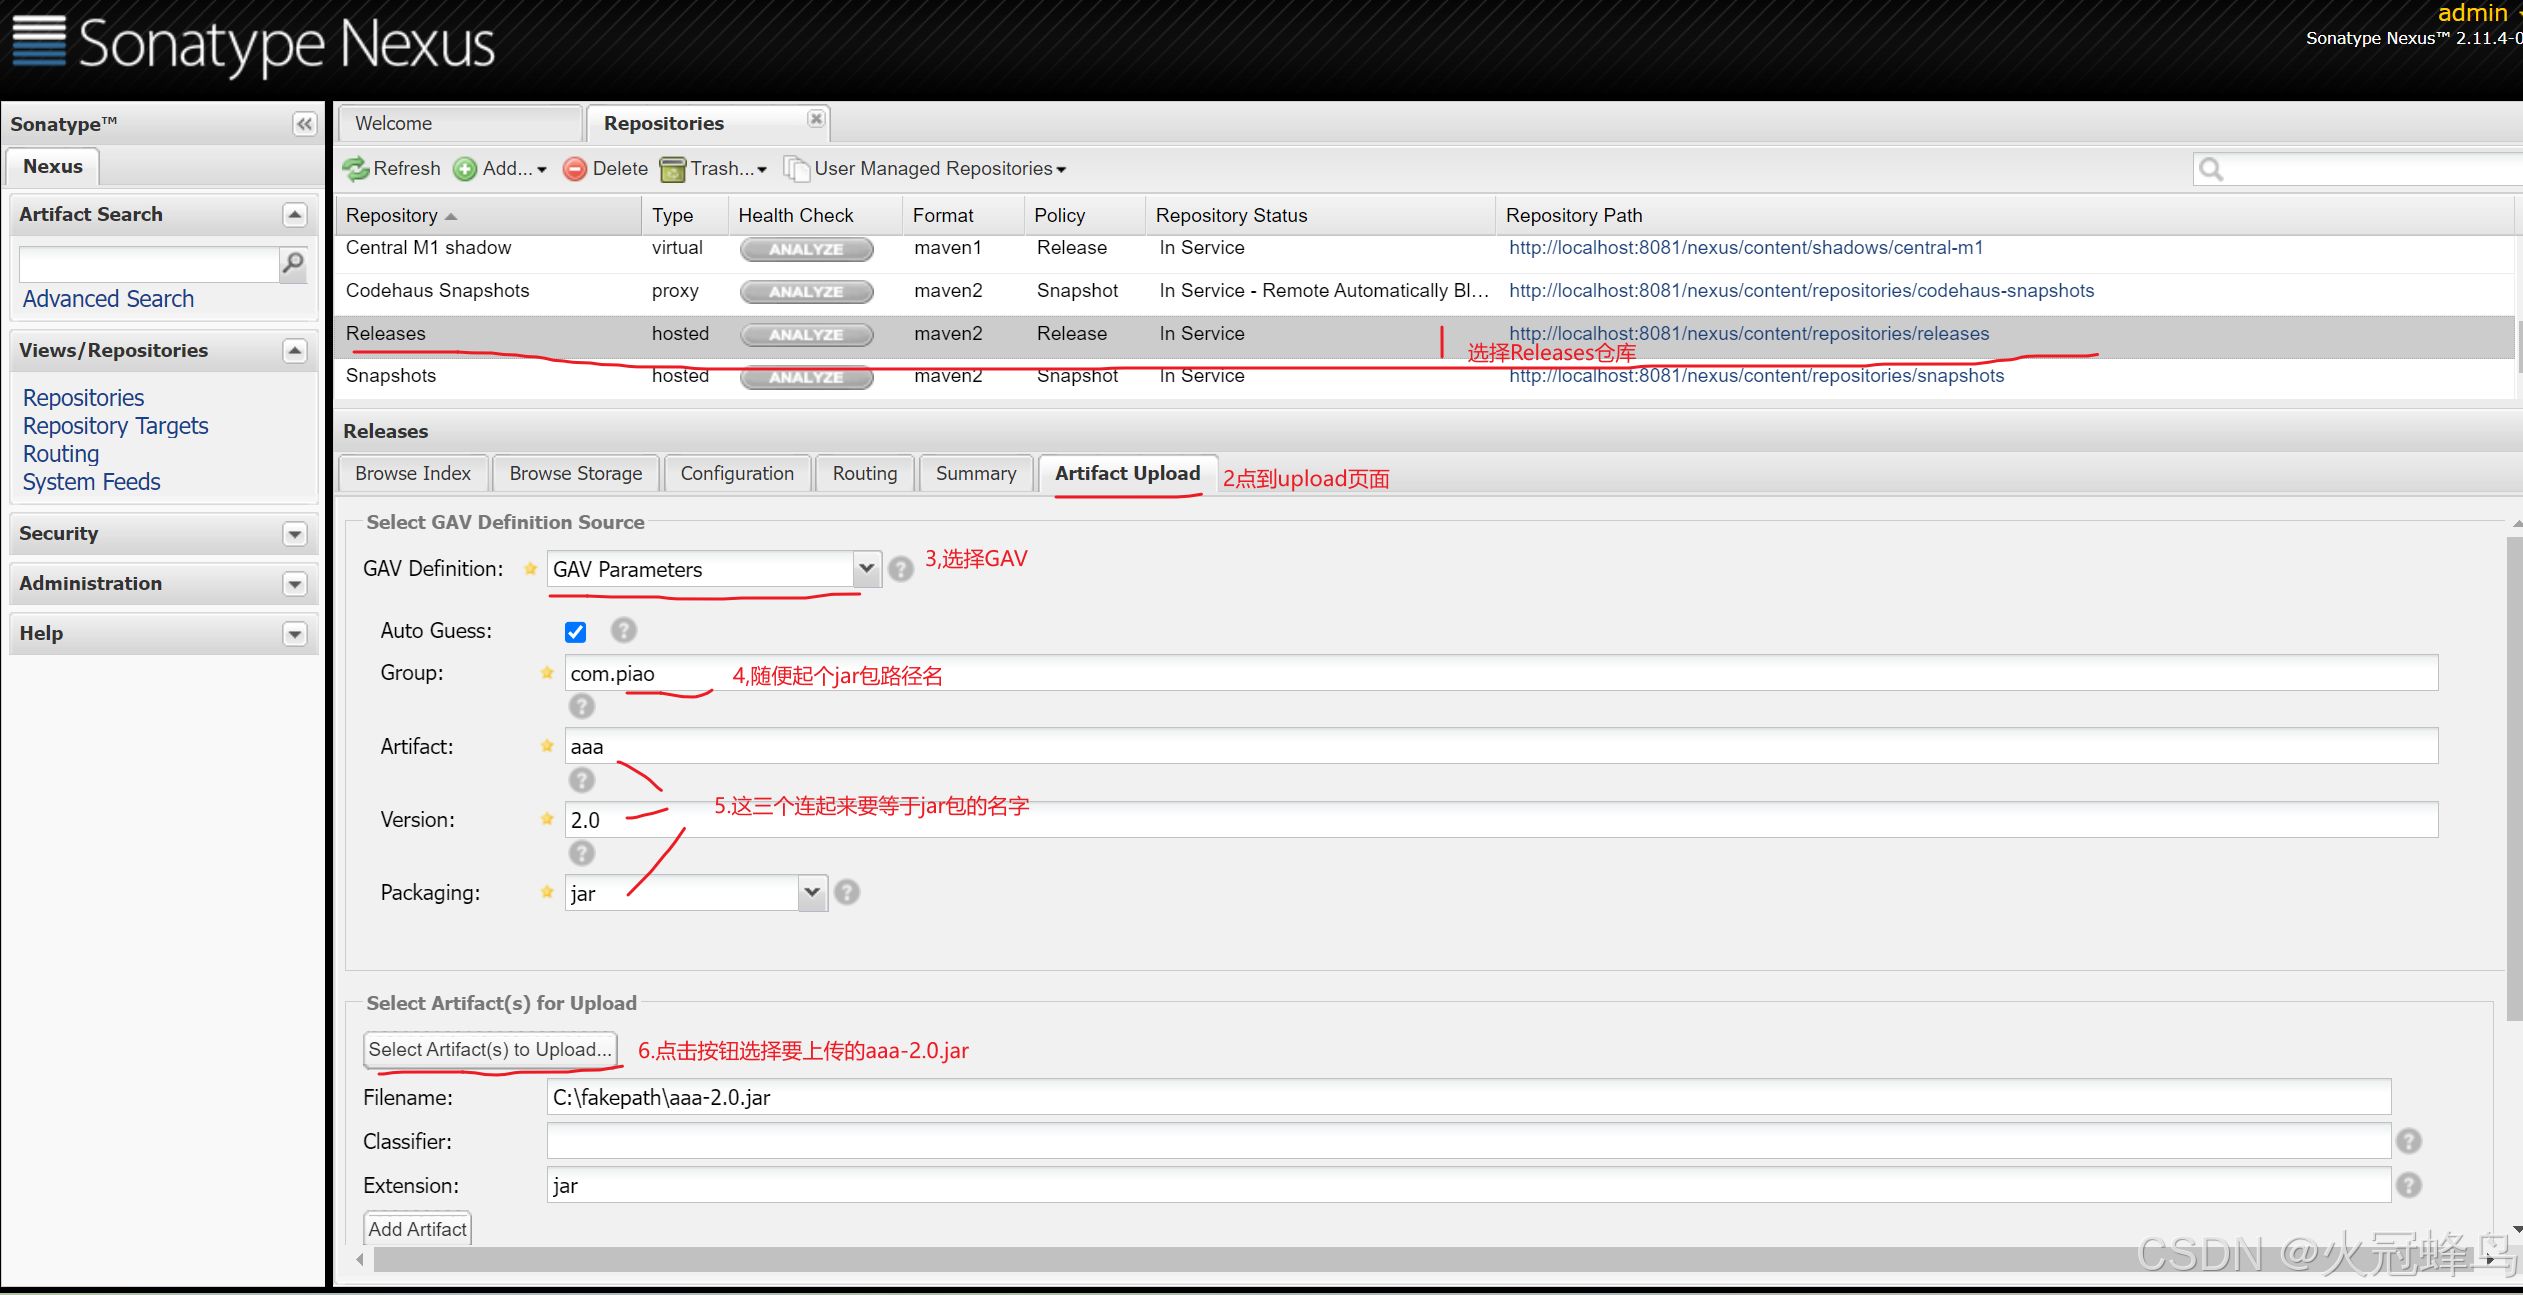The width and height of the screenshot is (2523, 1295).
Task: Analyze health check for Releases
Action: [806, 335]
